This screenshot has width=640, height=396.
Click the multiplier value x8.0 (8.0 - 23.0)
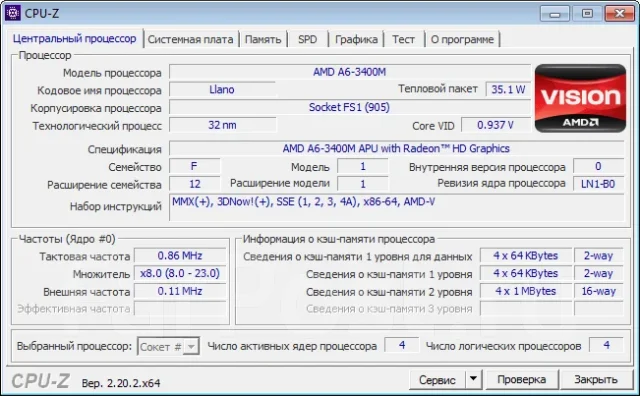click(x=180, y=273)
